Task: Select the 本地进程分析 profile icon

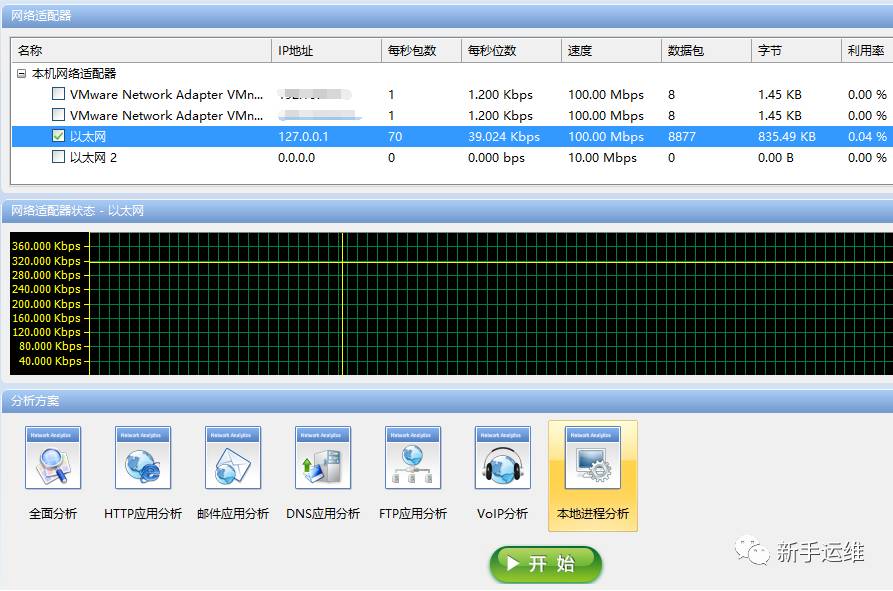Action: tap(593, 459)
